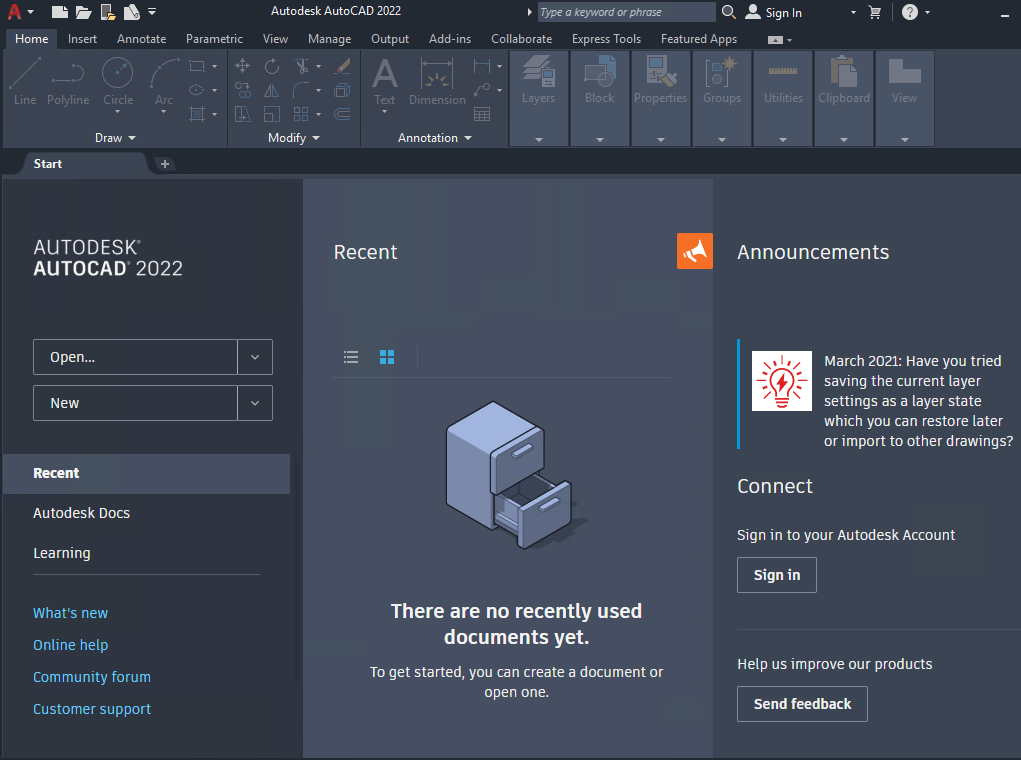
Task: Open the Manage ribbon tab
Action: point(329,39)
